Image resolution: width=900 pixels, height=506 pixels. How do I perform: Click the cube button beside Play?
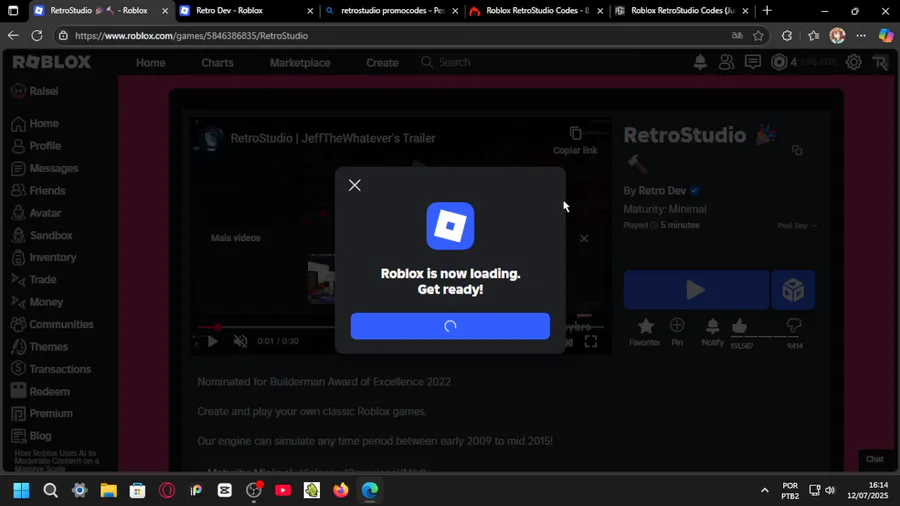793,290
